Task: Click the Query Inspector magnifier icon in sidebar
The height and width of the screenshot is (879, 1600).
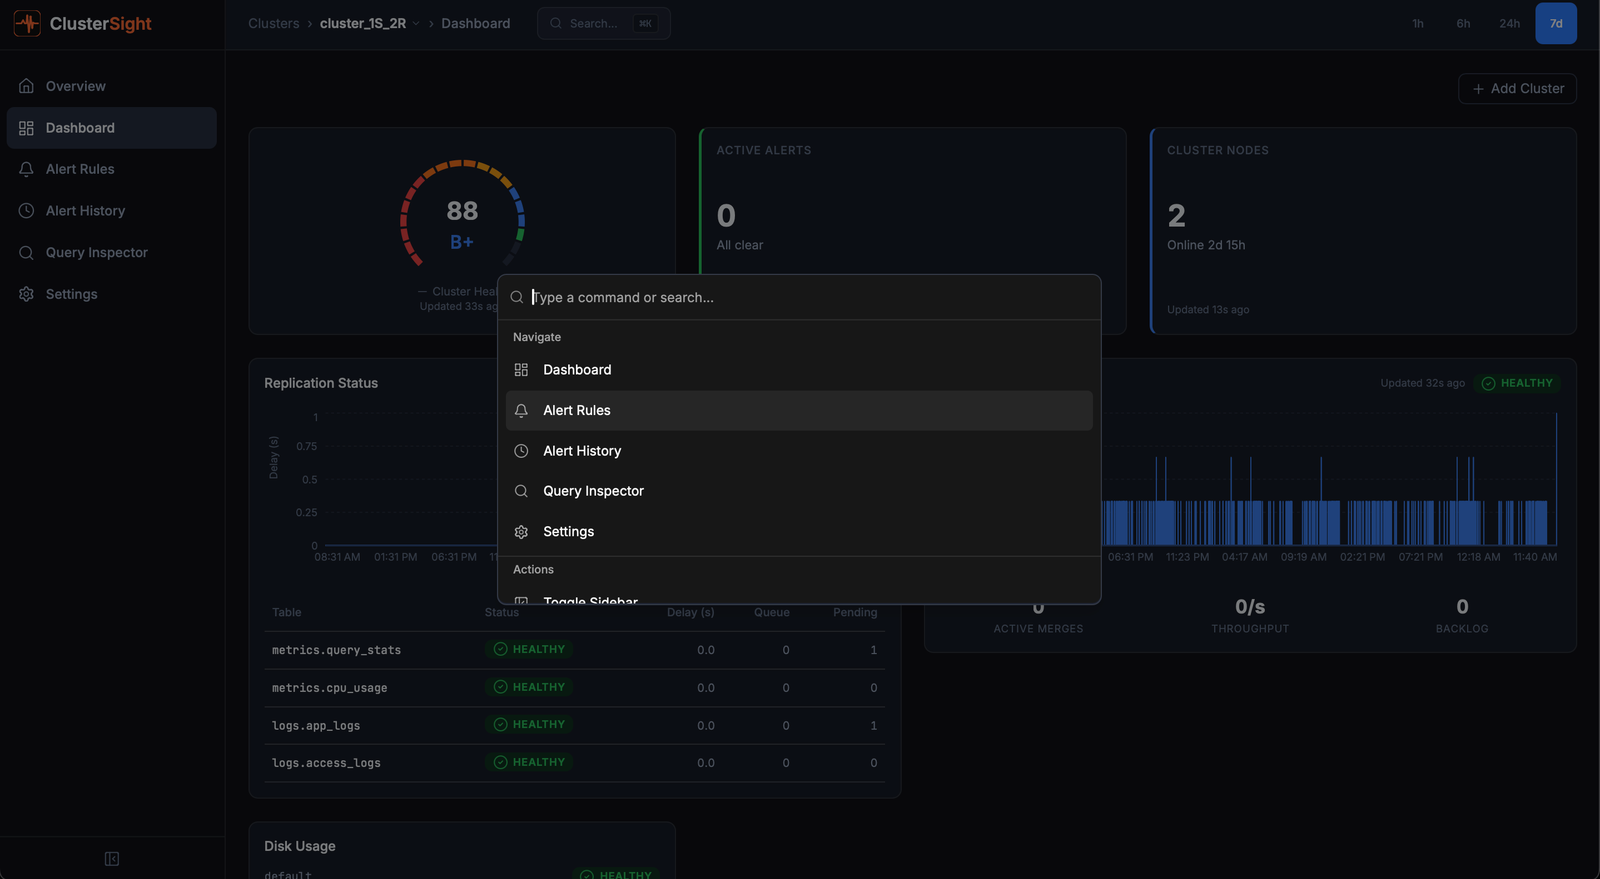Action: (x=27, y=253)
